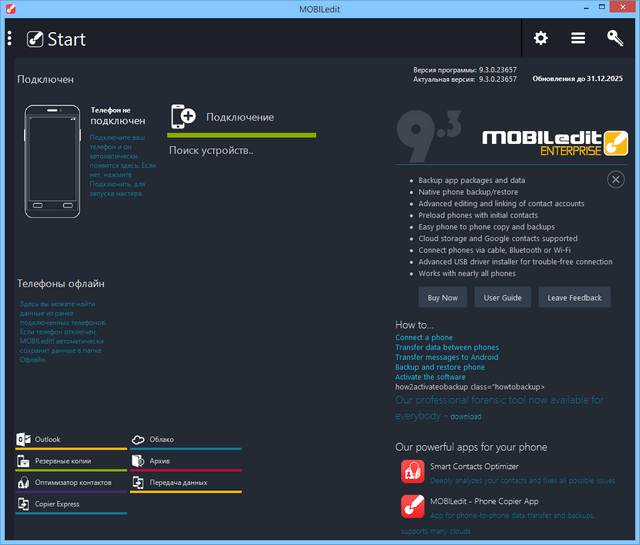This screenshot has height=545, width=640.
Task: Open Activate the software link
Action: click(x=430, y=377)
